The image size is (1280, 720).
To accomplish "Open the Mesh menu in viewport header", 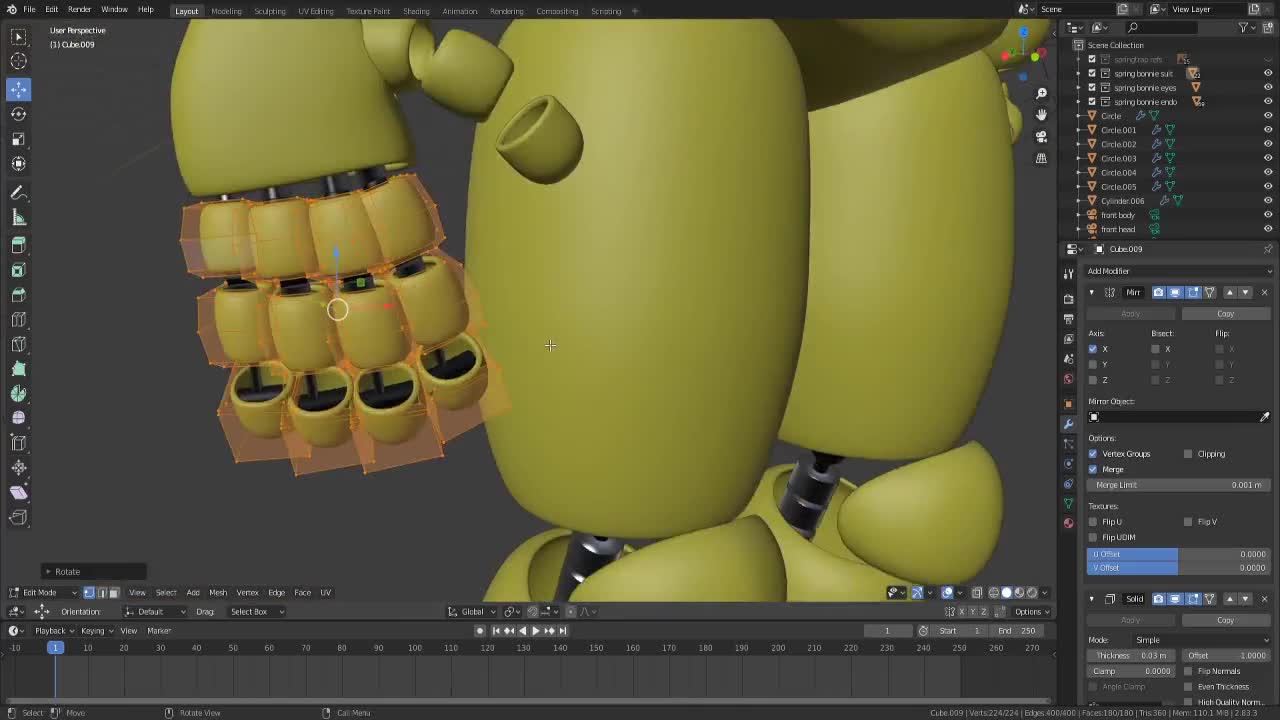I will click(217, 592).
